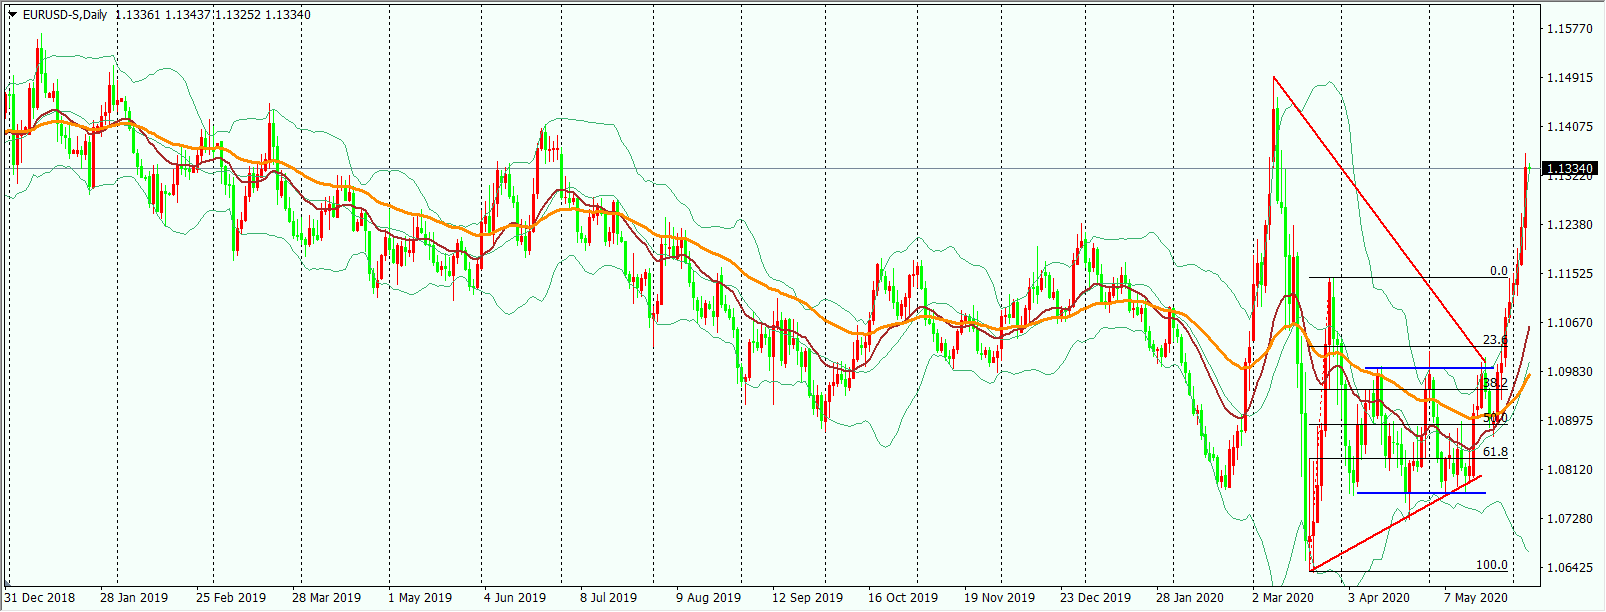Image resolution: width=1606 pixels, height=612 pixels.
Task: Select the lower blue horizontal support line
Action: [x=1421, y=493]
